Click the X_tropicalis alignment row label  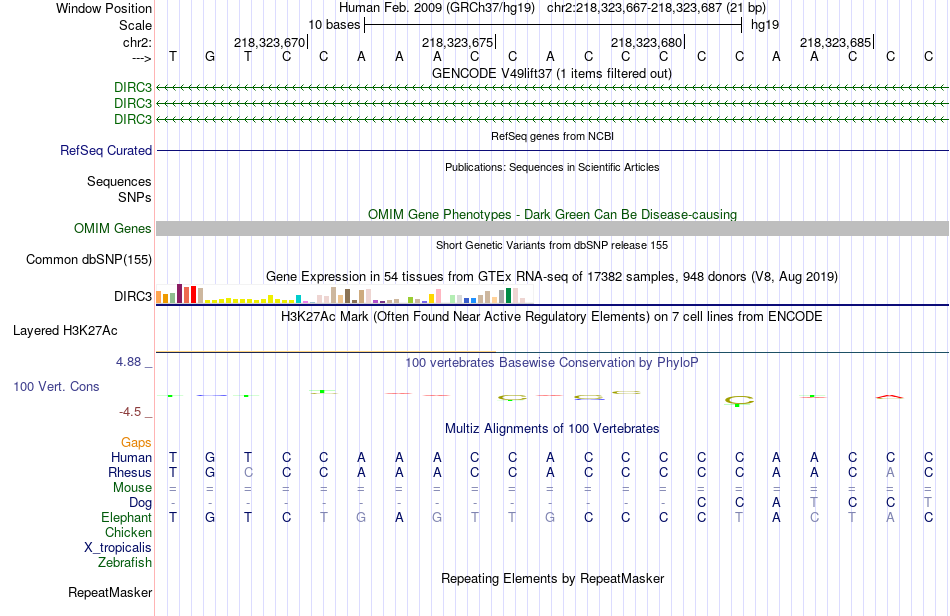[118, 548]
